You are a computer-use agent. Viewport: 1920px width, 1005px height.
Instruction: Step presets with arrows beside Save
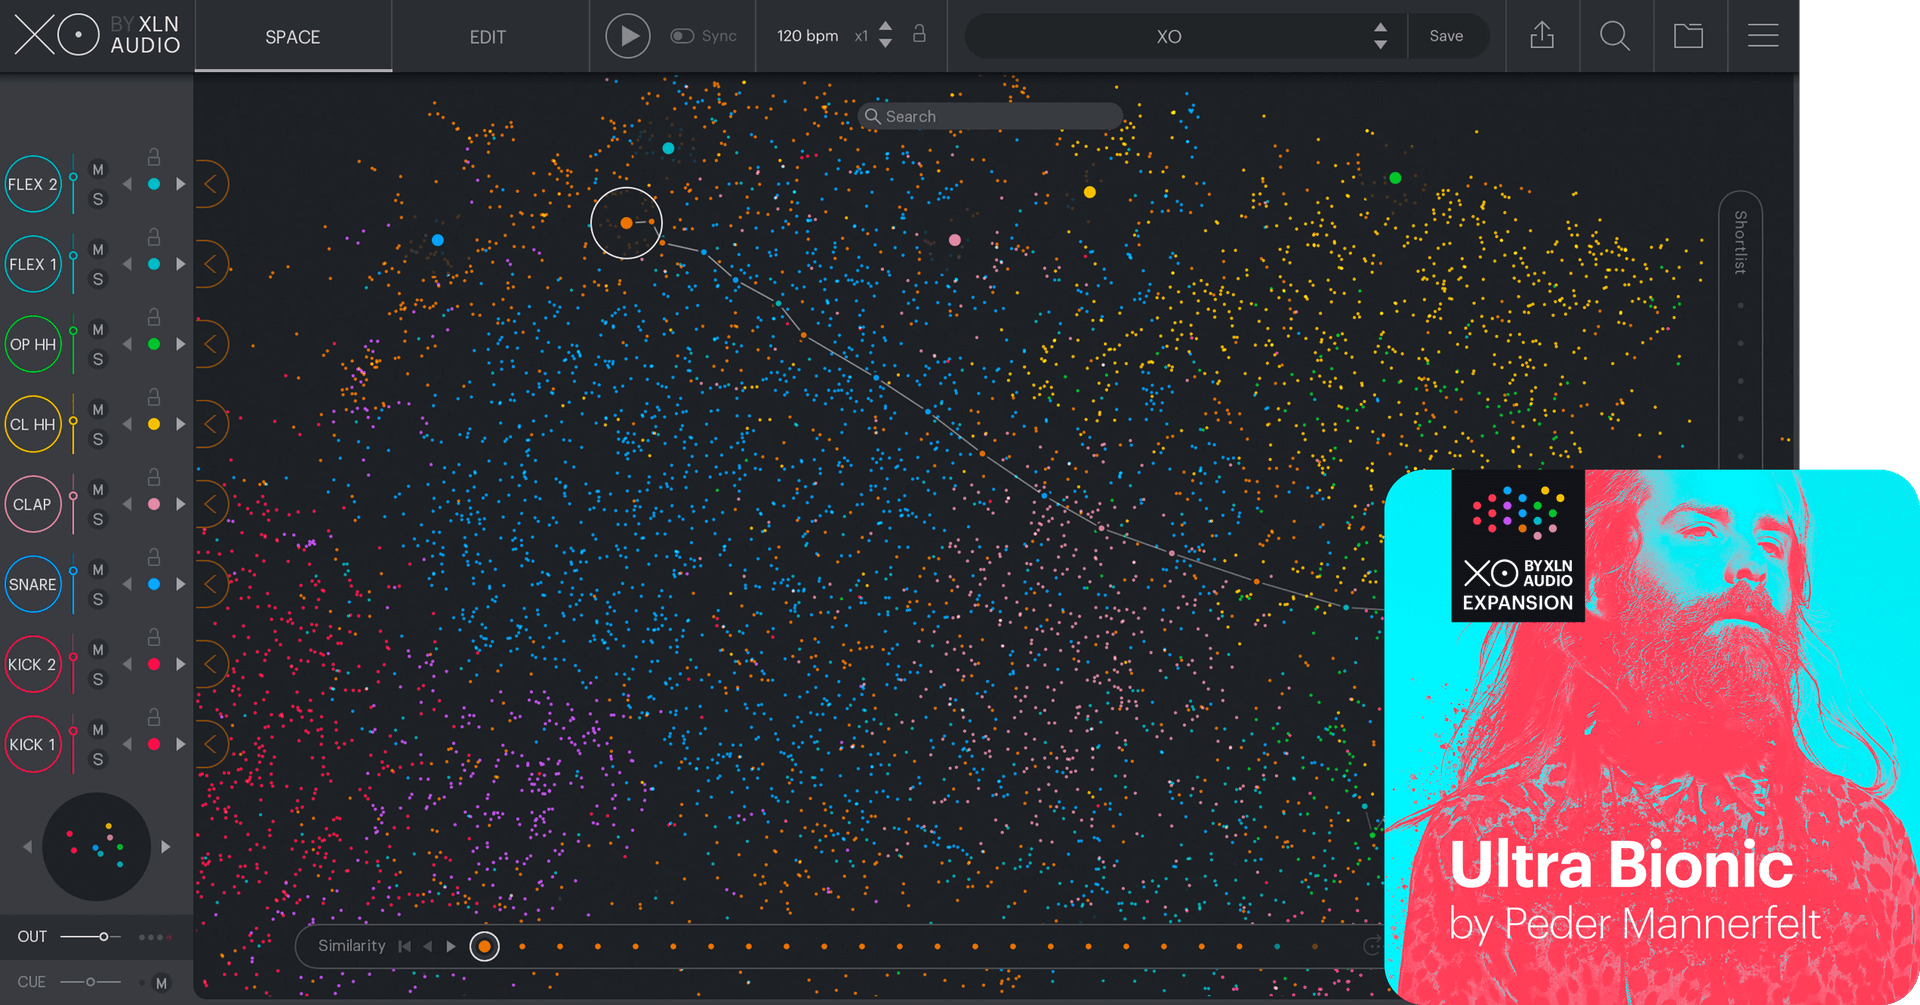pos(1380,36)
